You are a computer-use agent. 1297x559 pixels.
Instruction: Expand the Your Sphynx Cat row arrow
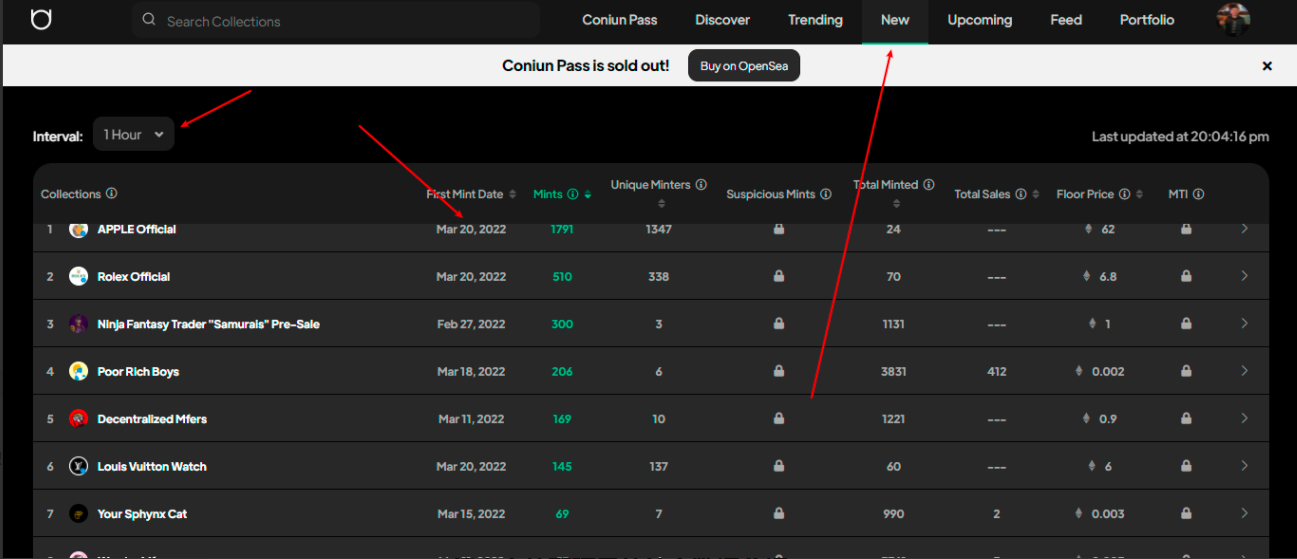tap(1244, 514)
